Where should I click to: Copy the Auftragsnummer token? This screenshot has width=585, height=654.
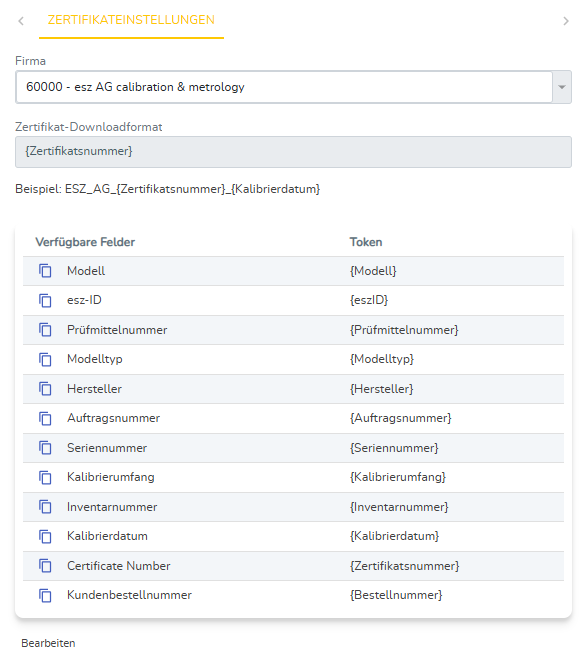pos(45,418)
